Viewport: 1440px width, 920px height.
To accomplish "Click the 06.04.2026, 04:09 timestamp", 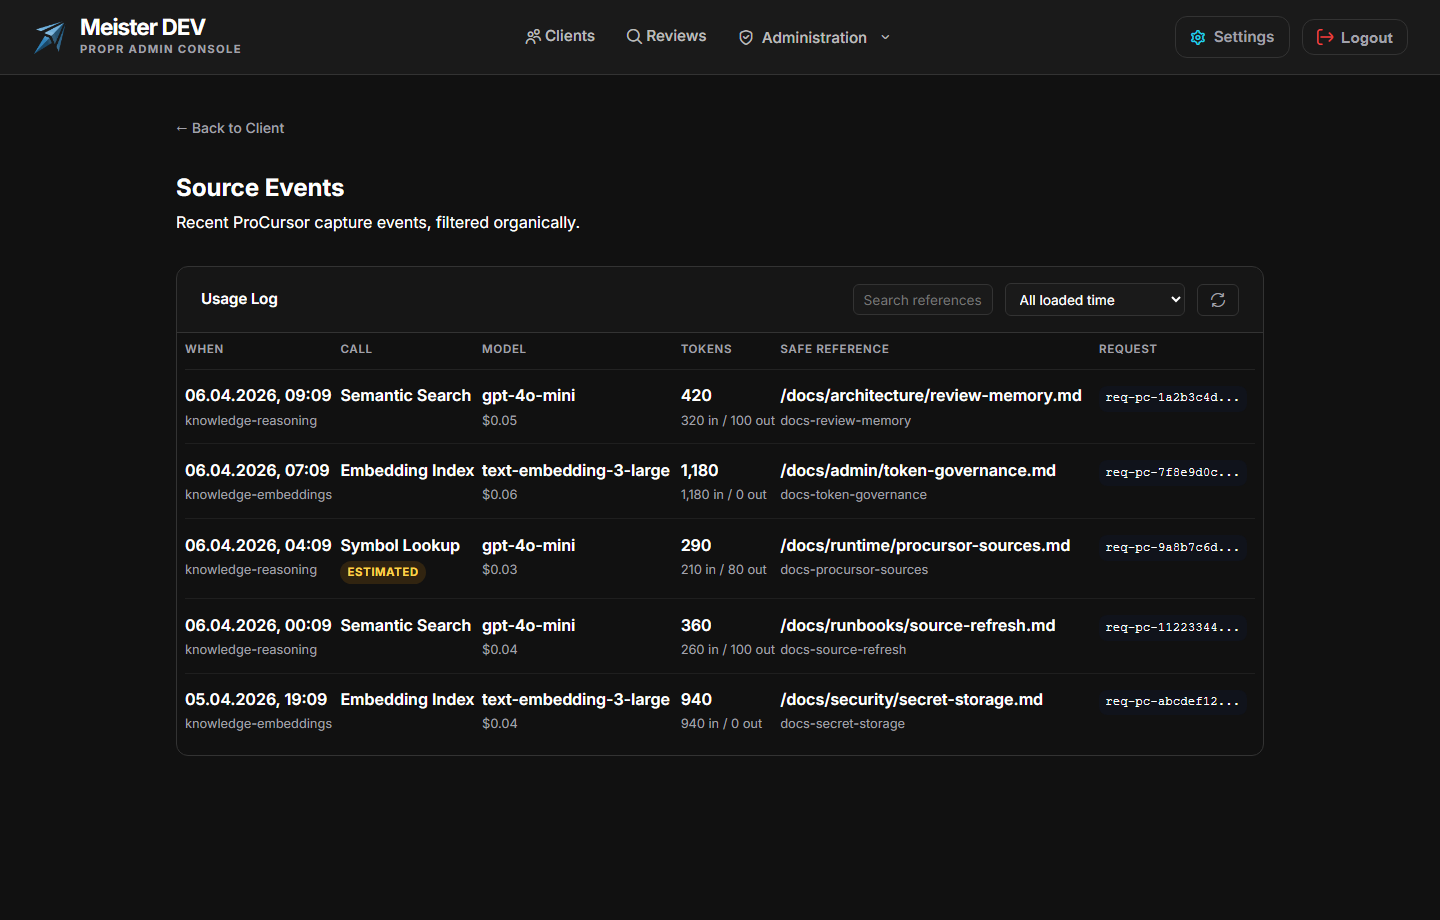I will point(258,546).
